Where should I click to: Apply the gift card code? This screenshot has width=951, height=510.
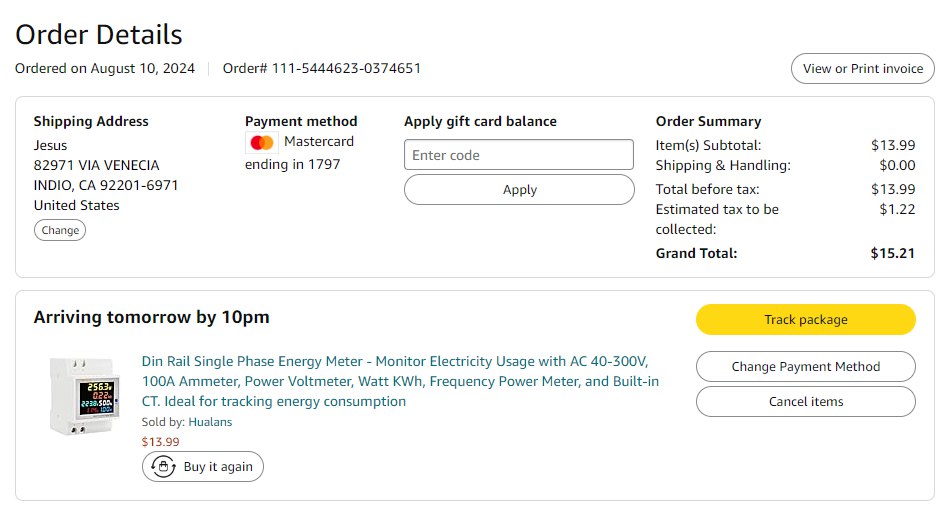tap(519, 190)
